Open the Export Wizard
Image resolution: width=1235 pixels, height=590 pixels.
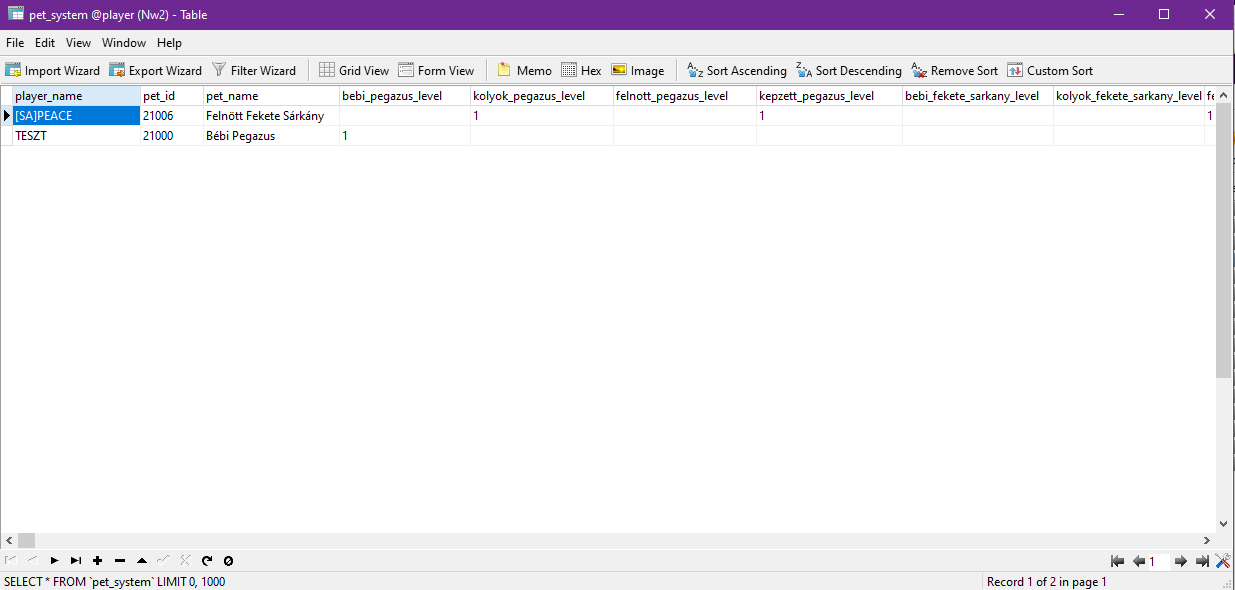pos(156,70)
